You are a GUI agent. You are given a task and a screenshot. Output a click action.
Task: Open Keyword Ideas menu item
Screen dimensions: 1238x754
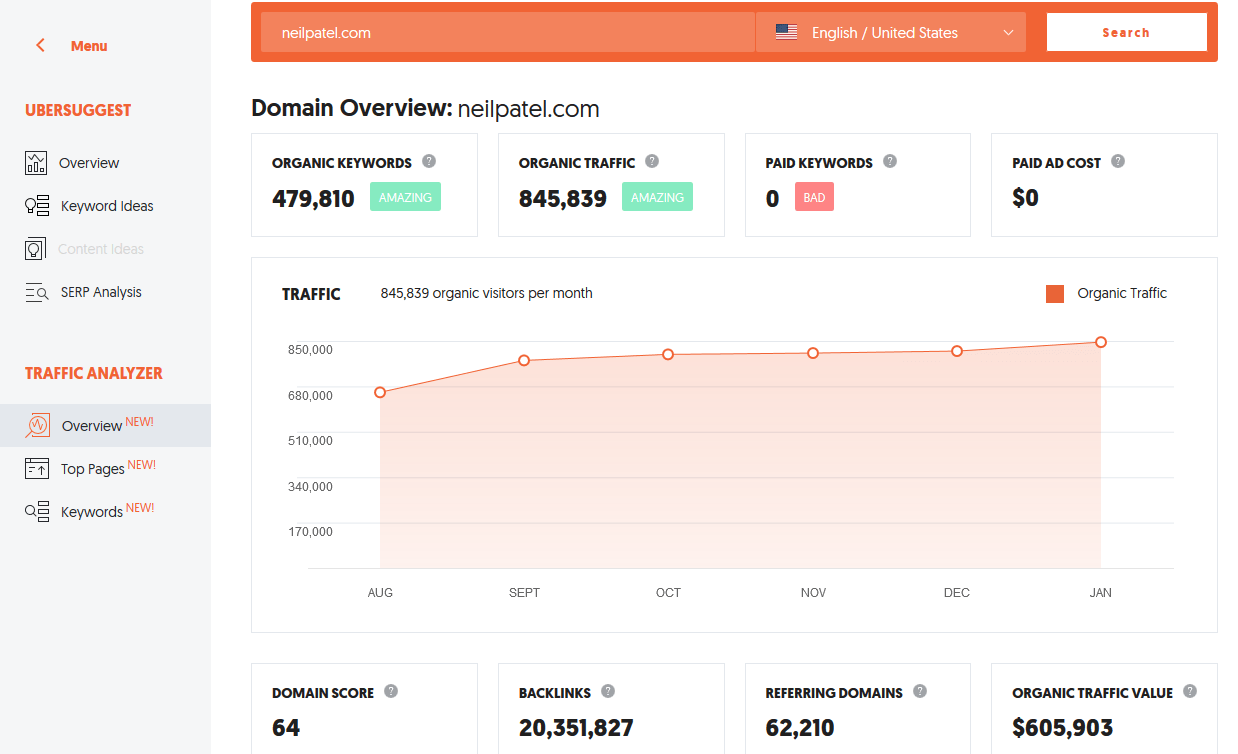[x=105, y=206]
